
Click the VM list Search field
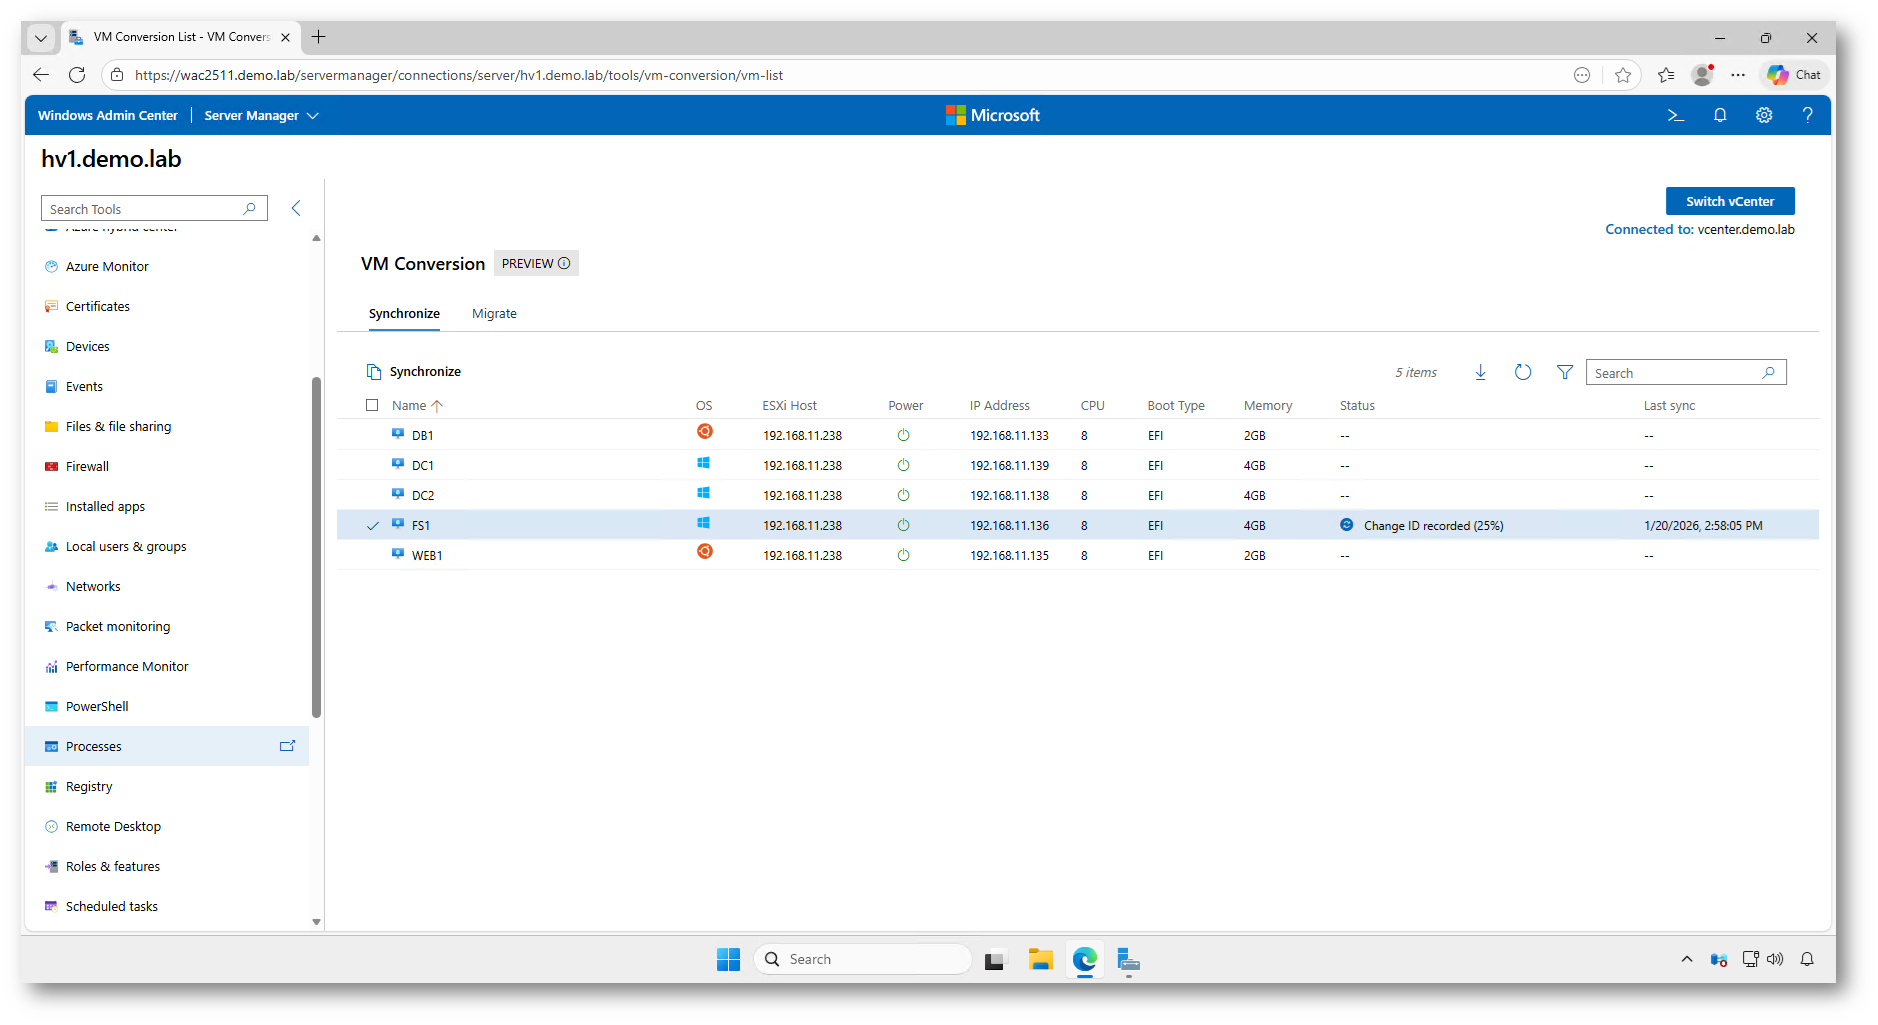coord(1675,373)
